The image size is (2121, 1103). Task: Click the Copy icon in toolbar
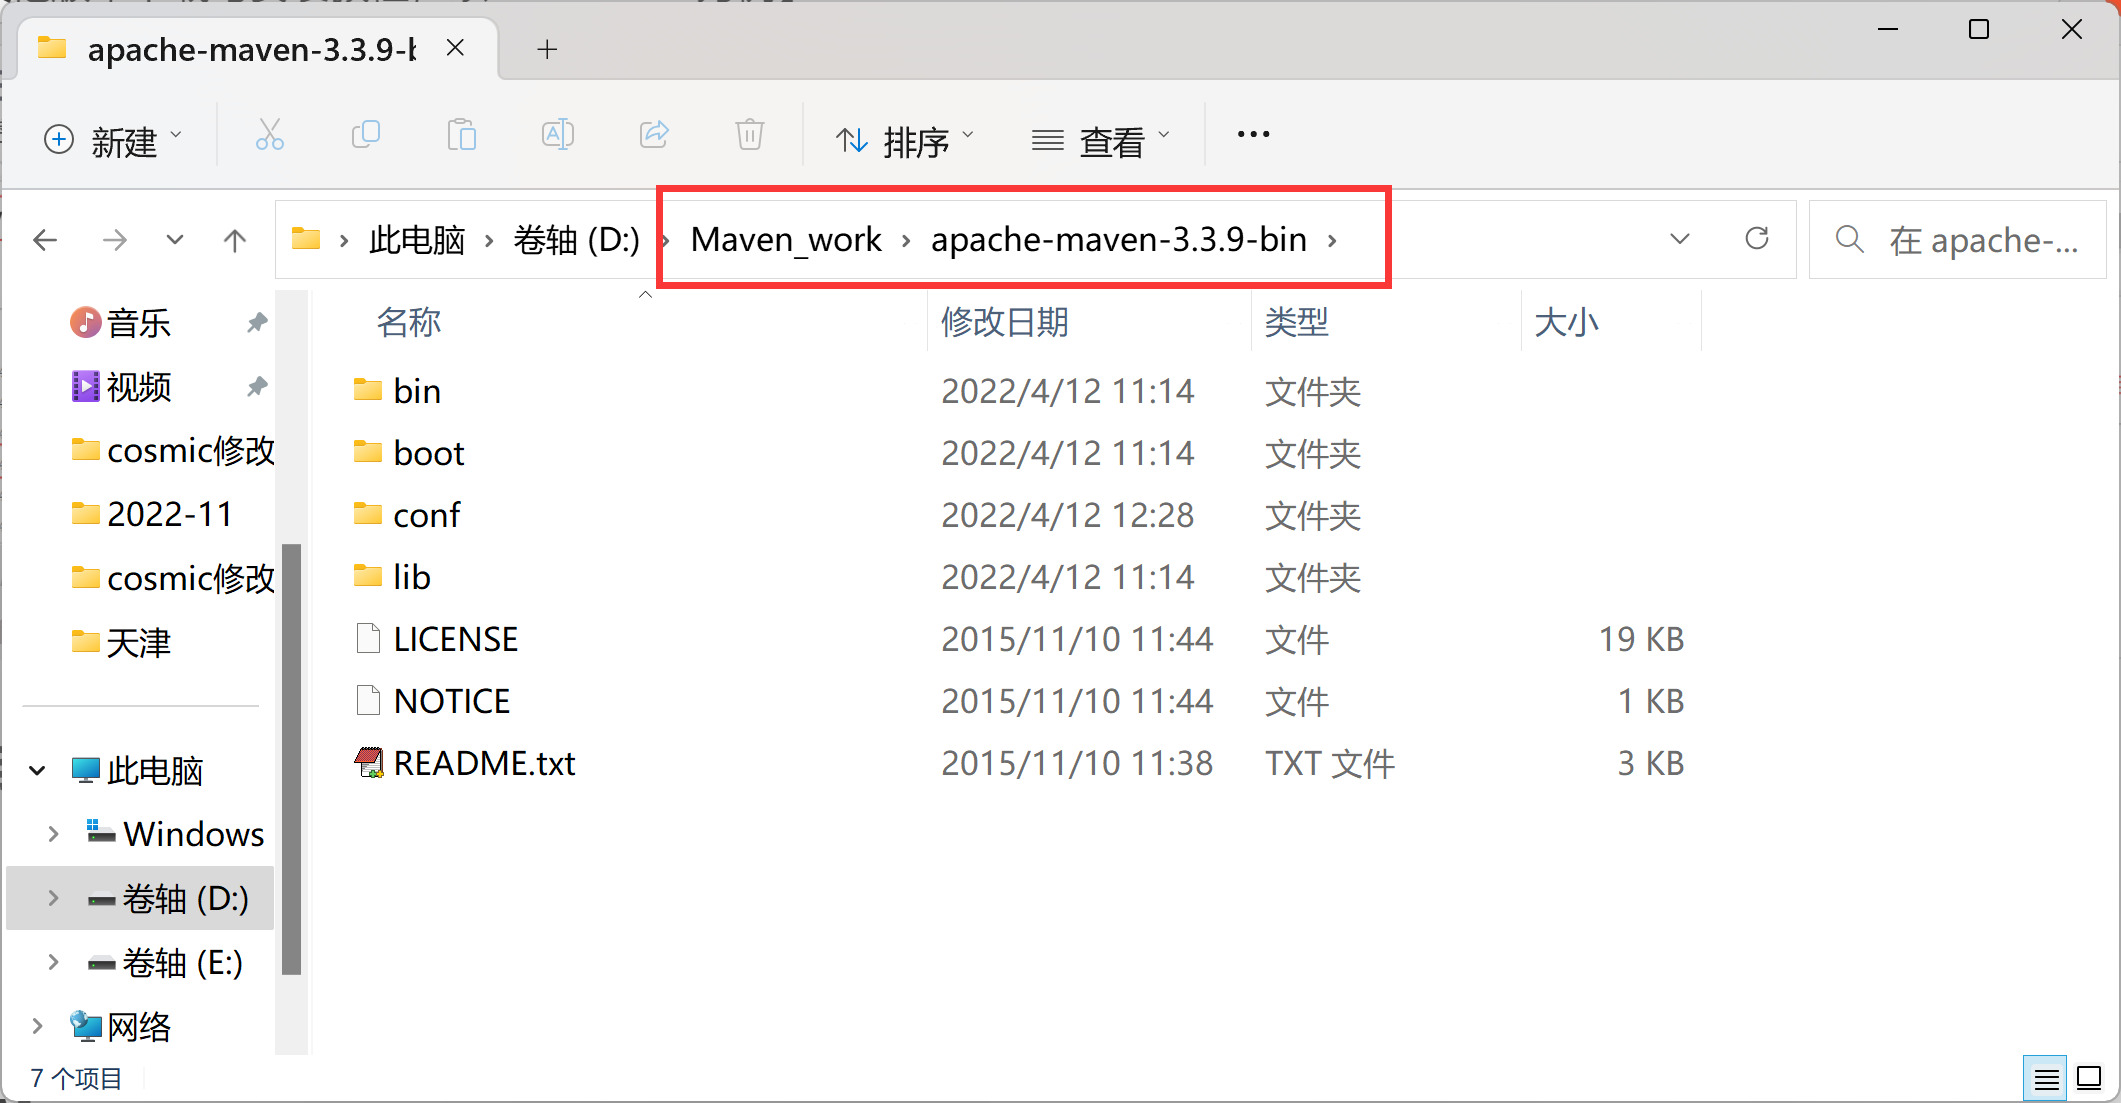(x=365, y=134)
